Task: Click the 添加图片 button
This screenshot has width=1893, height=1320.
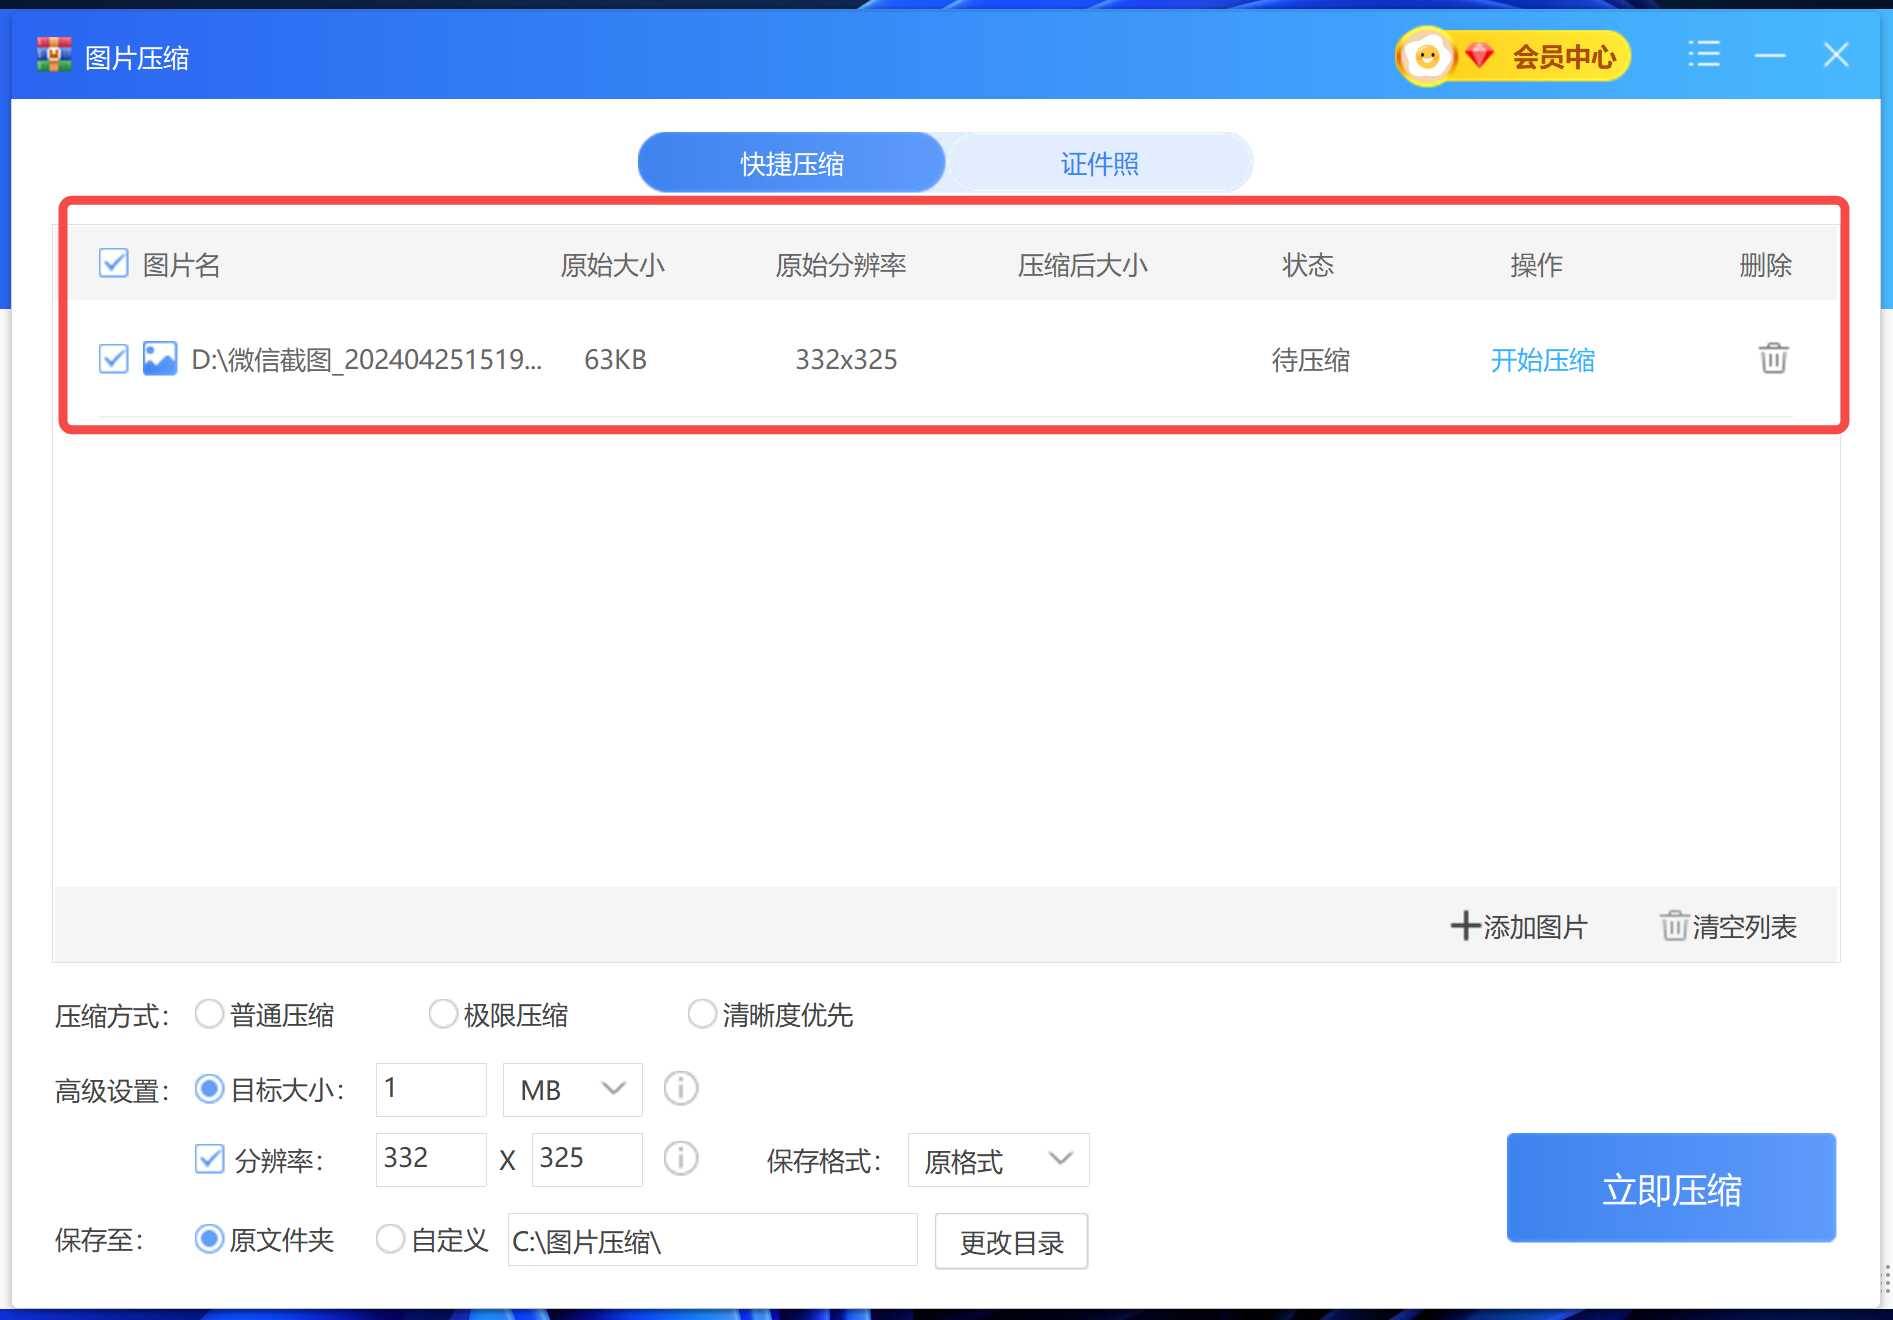Action: 1519,926
